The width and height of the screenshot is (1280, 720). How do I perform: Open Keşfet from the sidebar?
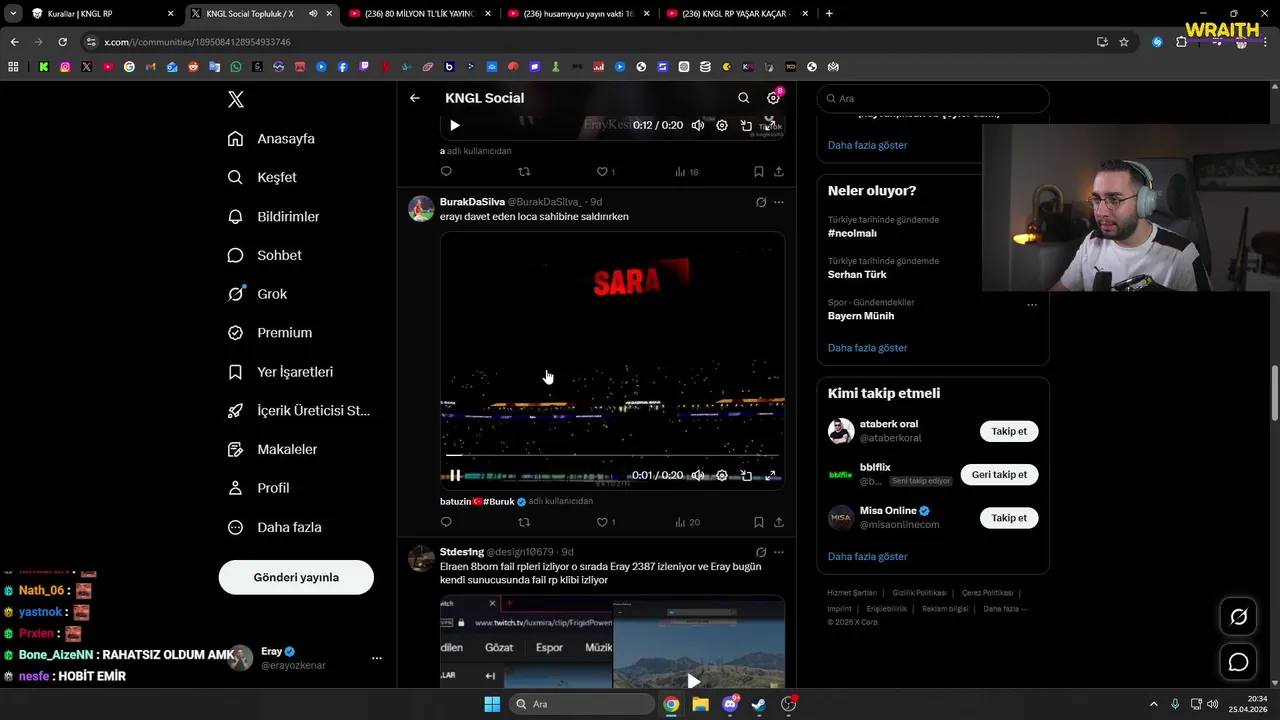(262, 177)
